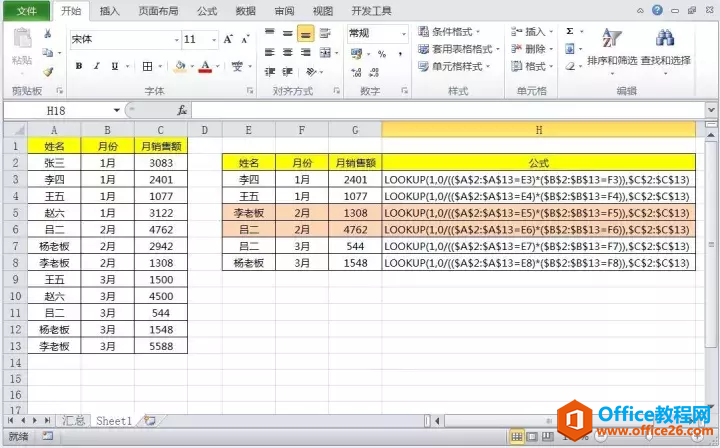The height and width of the screenshot is (448, 720).
Task: Apply red font color
Action: pos(205,67)
